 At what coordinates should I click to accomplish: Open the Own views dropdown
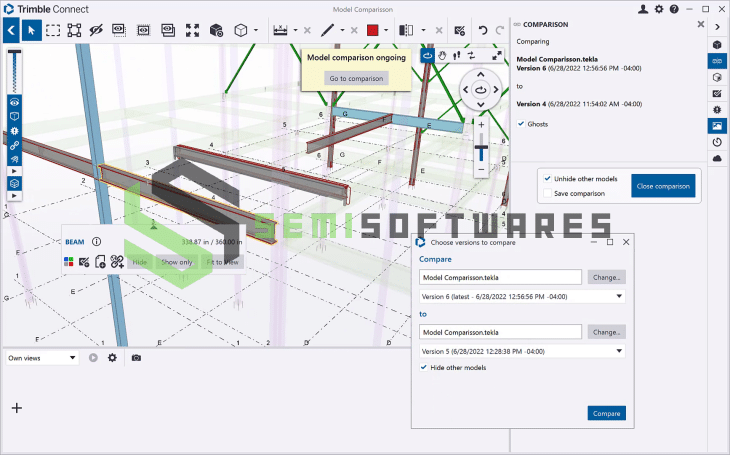click(41, 358)
